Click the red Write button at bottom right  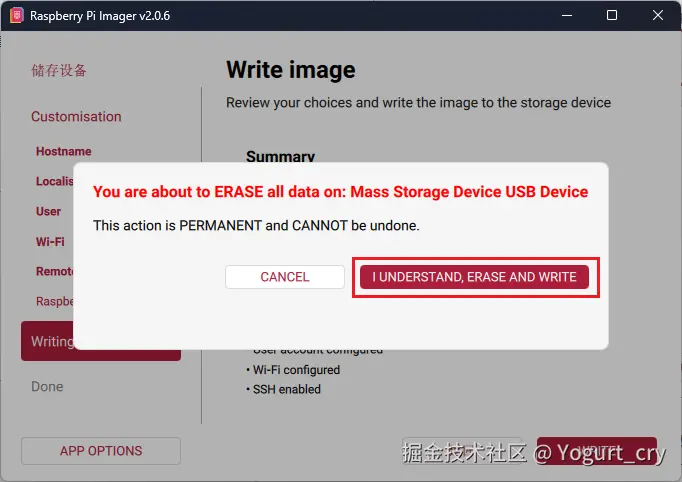[x=596, y=451]
